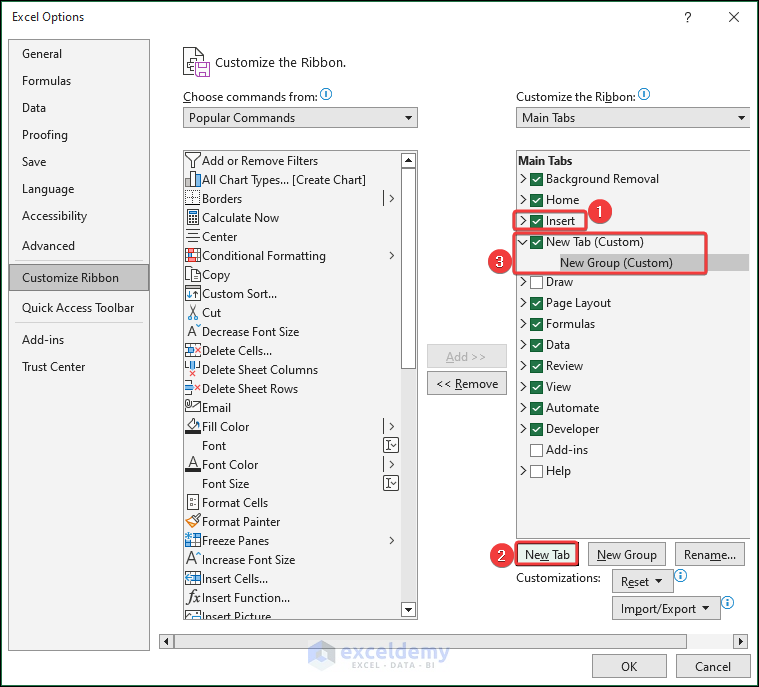
Task: Click the Delete Cells icon
Action: [193, 350]
